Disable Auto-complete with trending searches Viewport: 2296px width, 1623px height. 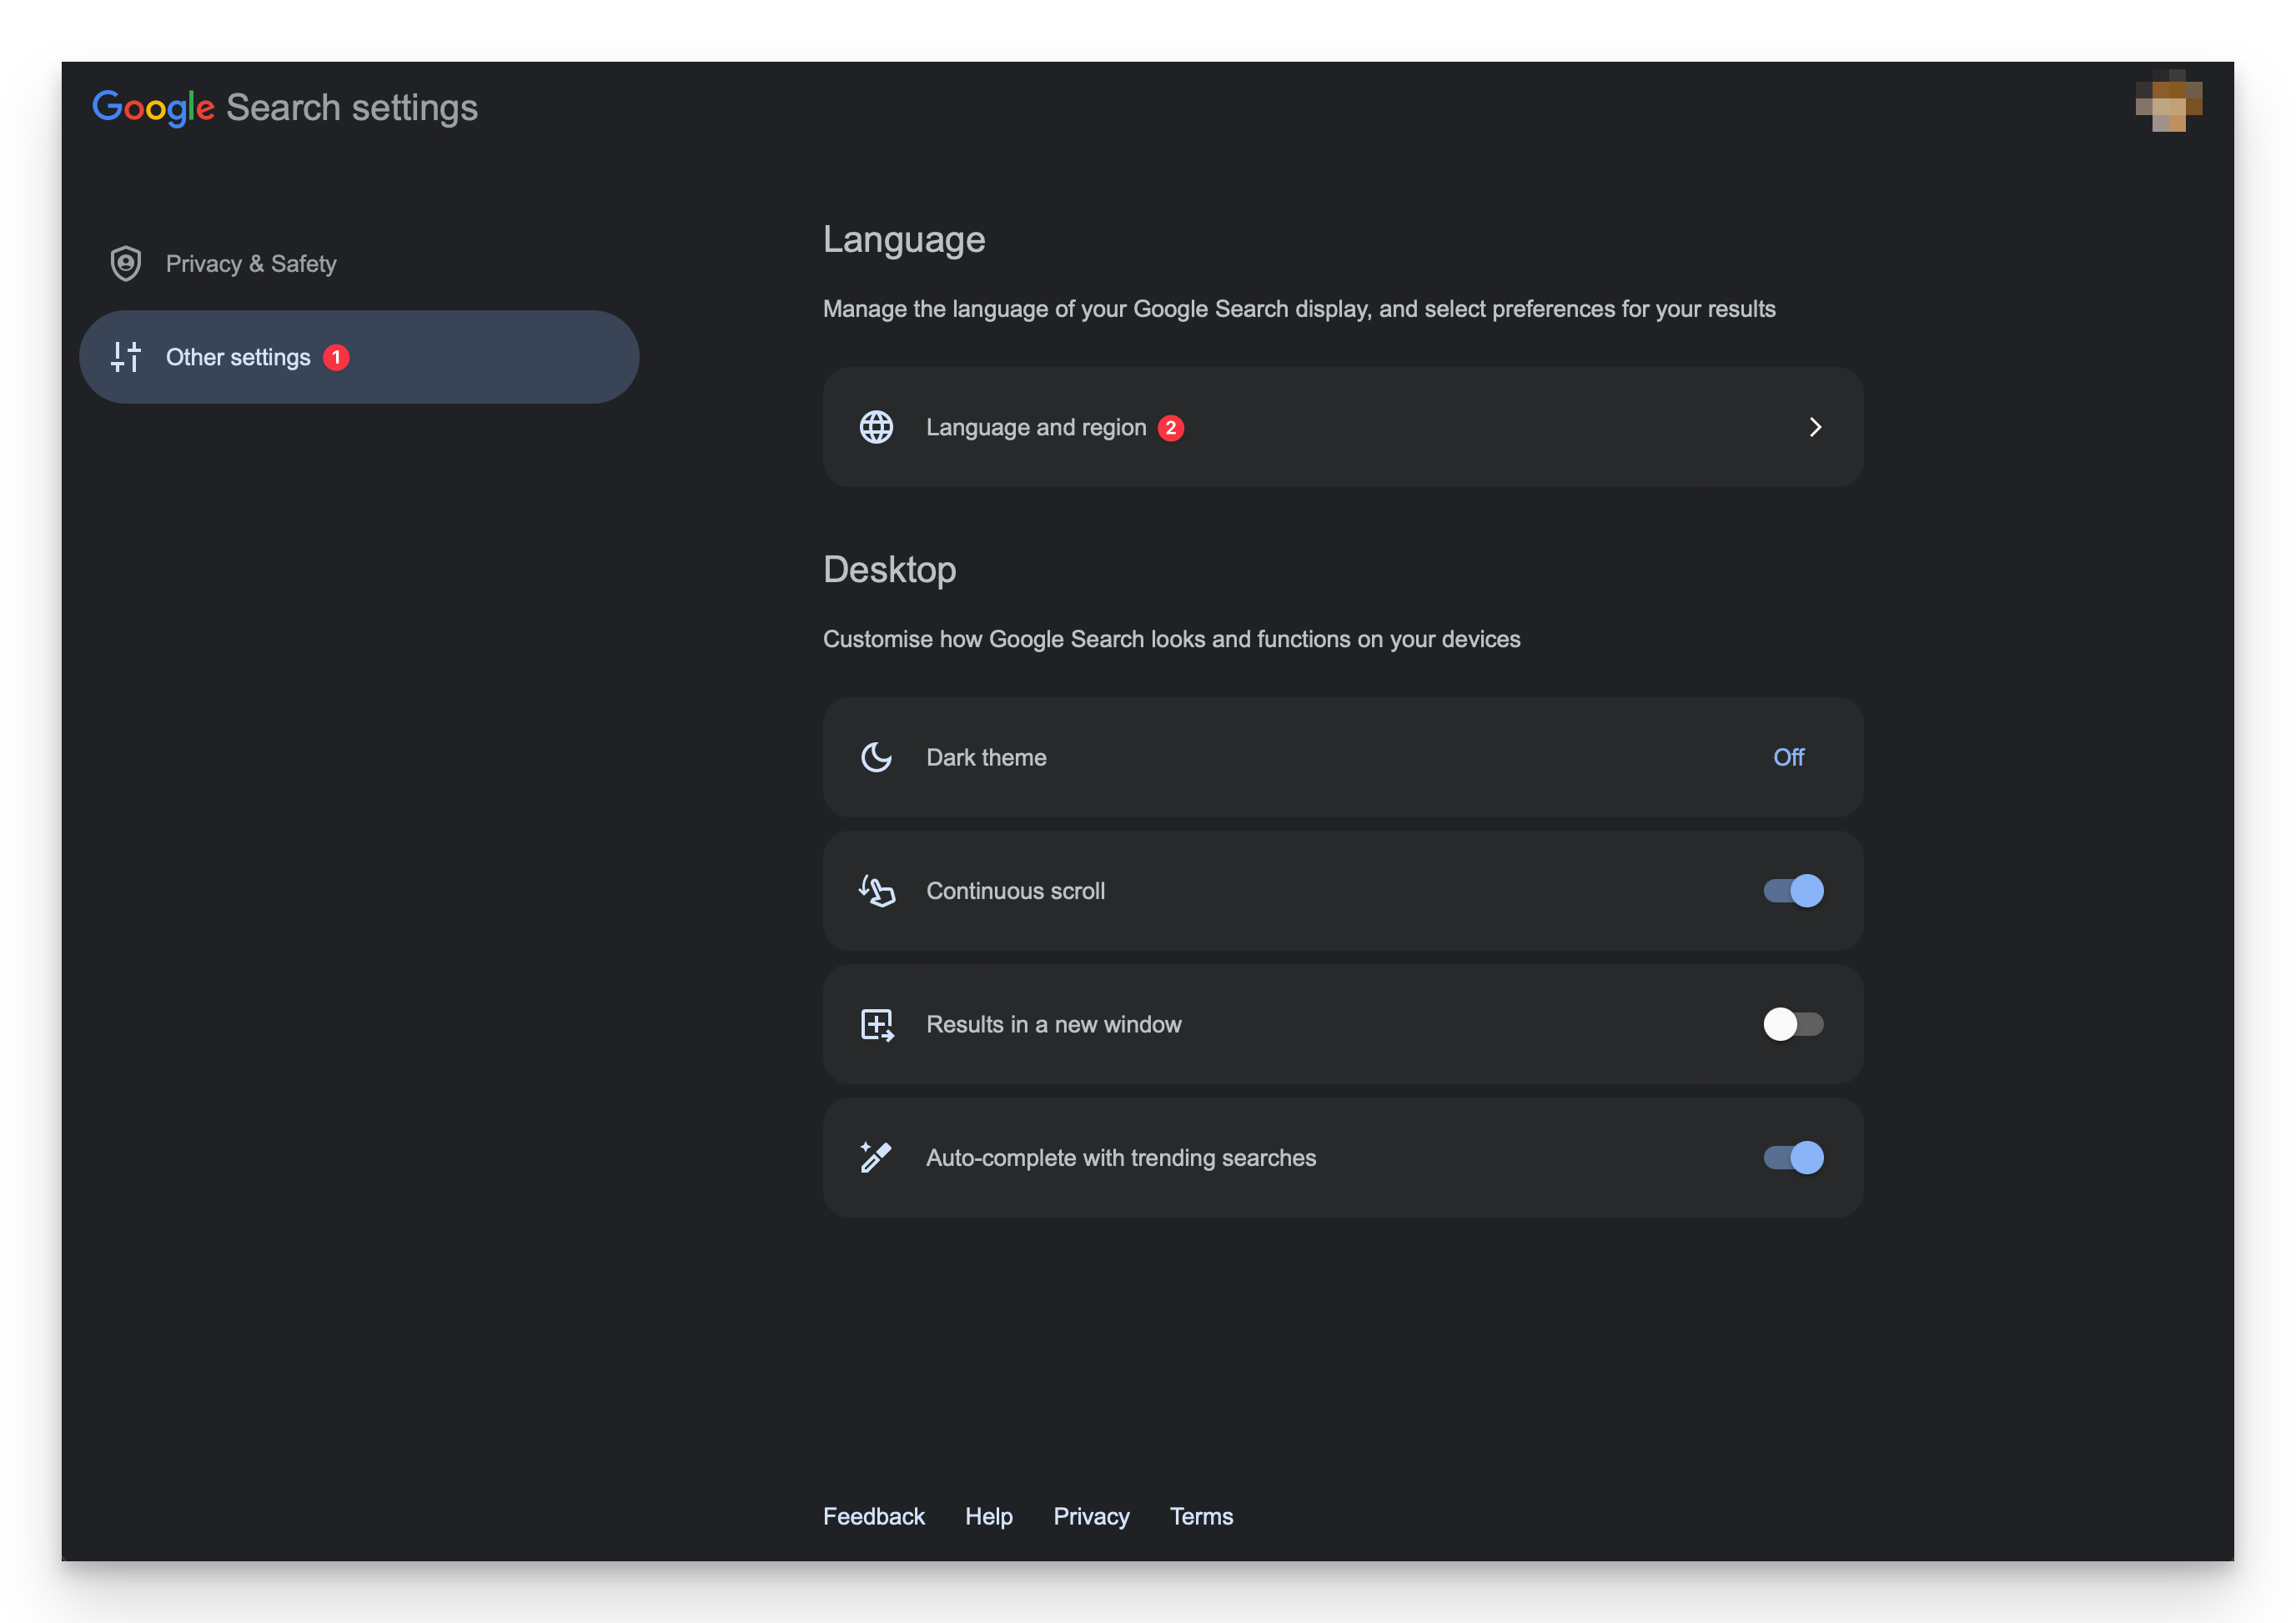[1793, 1158]
